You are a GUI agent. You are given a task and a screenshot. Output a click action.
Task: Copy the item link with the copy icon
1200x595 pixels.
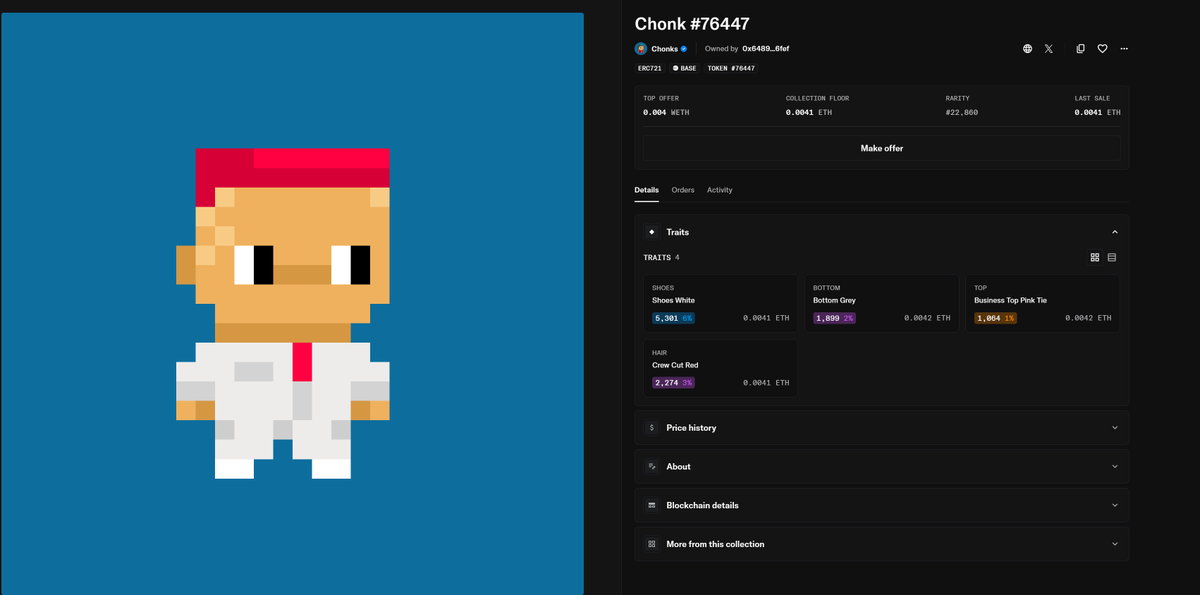[1081, 48]
